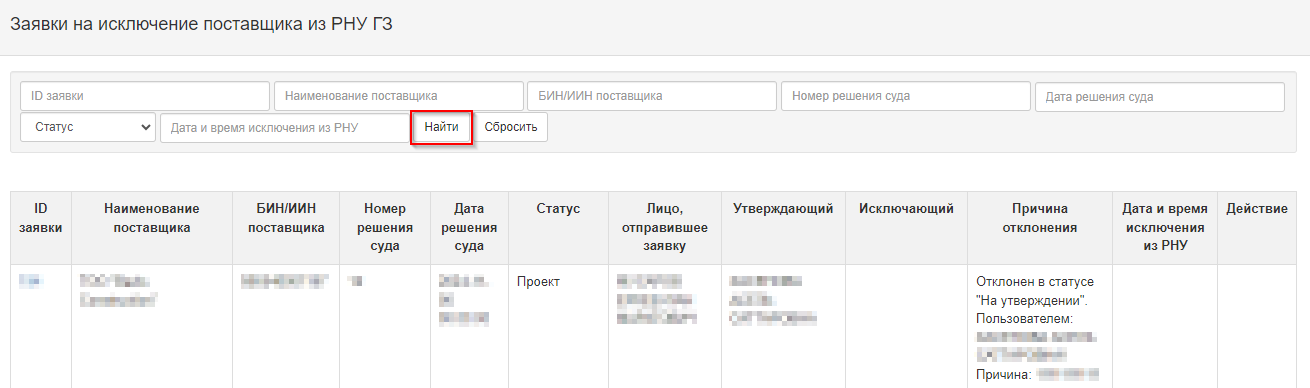Screen dimensions: 1310x388
Task: Click the Найти button
Action: click(441, 128)
